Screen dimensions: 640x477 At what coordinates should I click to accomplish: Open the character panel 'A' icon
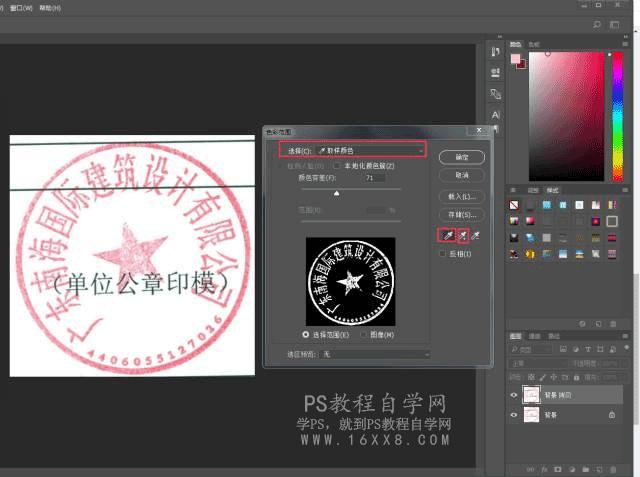click(496, 115)
